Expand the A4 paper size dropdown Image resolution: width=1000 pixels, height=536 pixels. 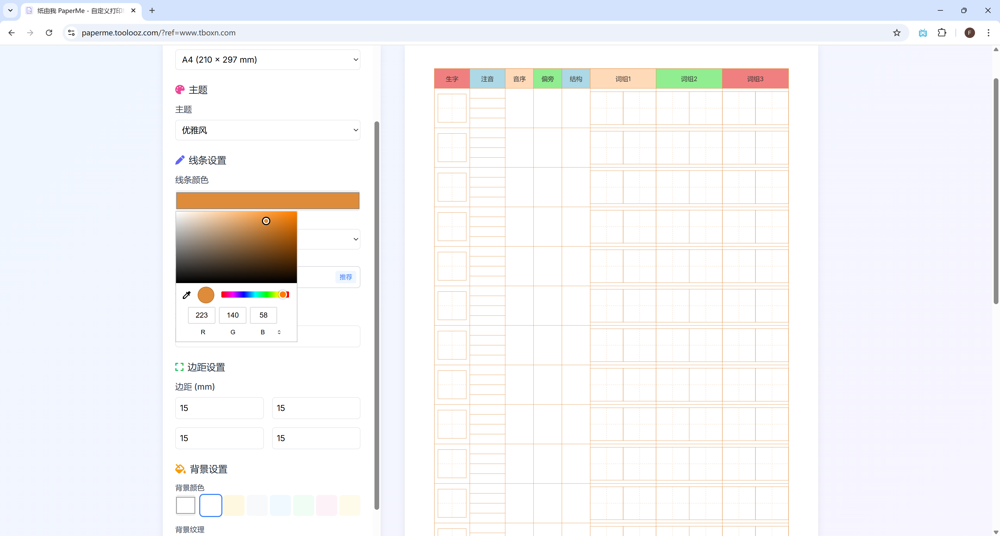pos(267,60)
